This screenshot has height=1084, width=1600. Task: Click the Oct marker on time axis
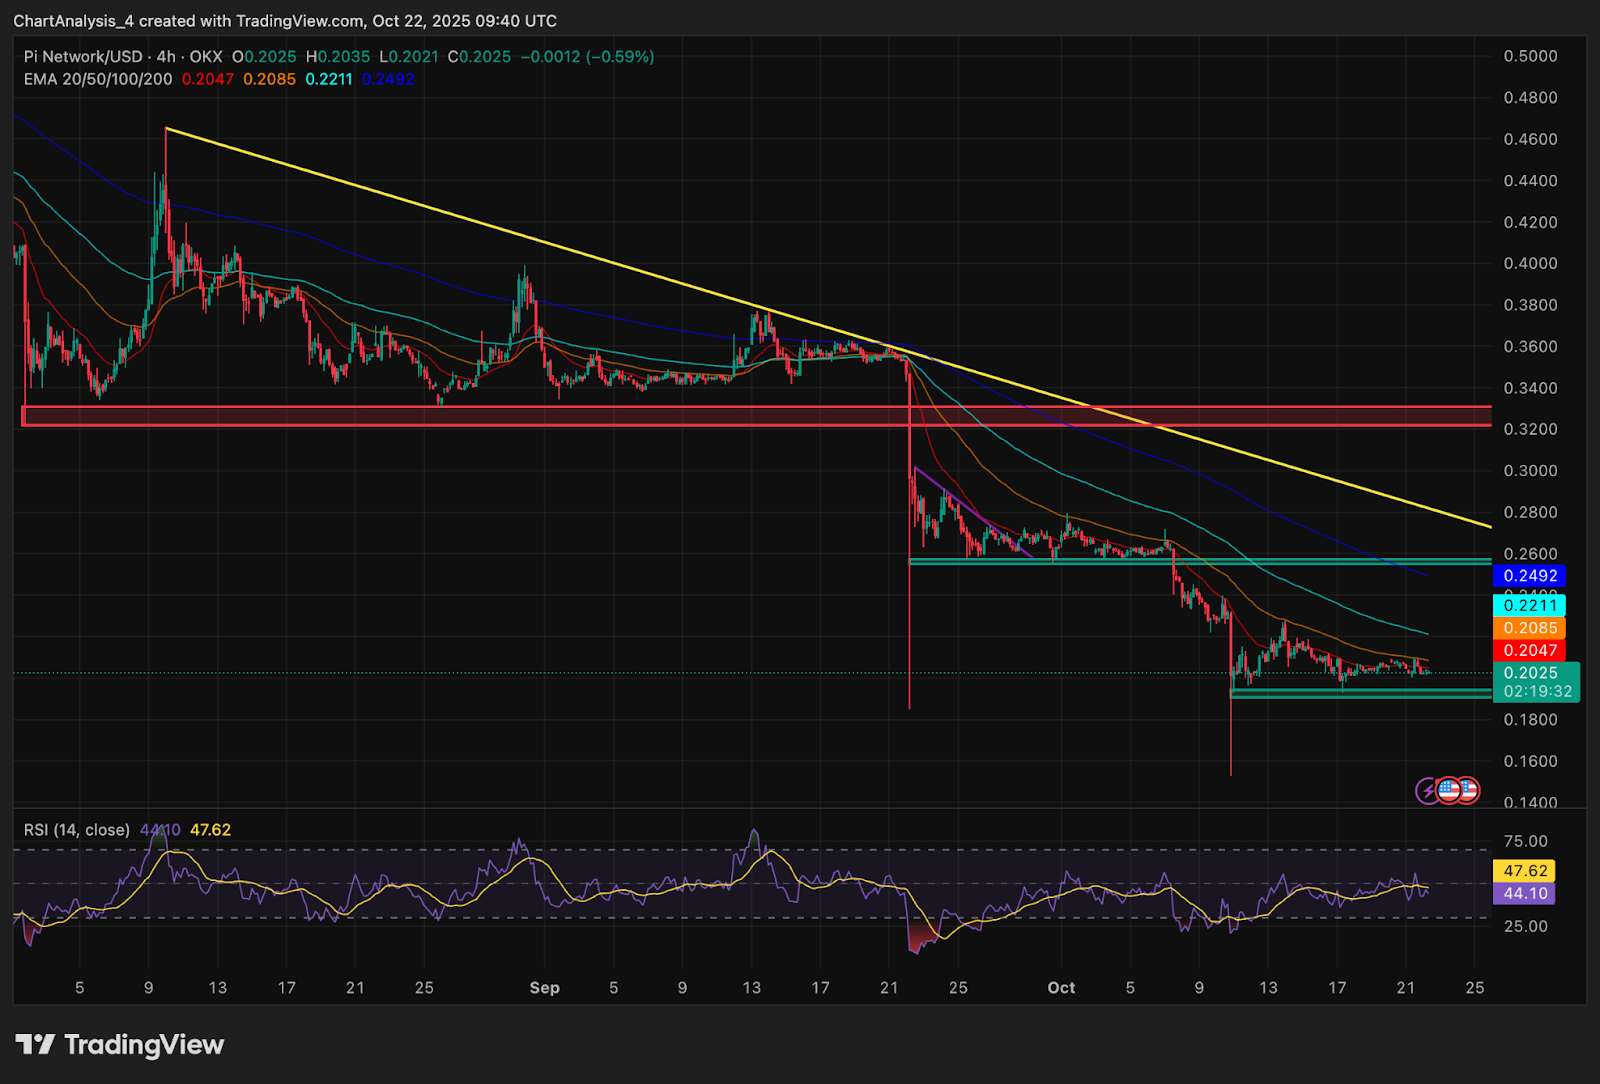point(1061,988)
